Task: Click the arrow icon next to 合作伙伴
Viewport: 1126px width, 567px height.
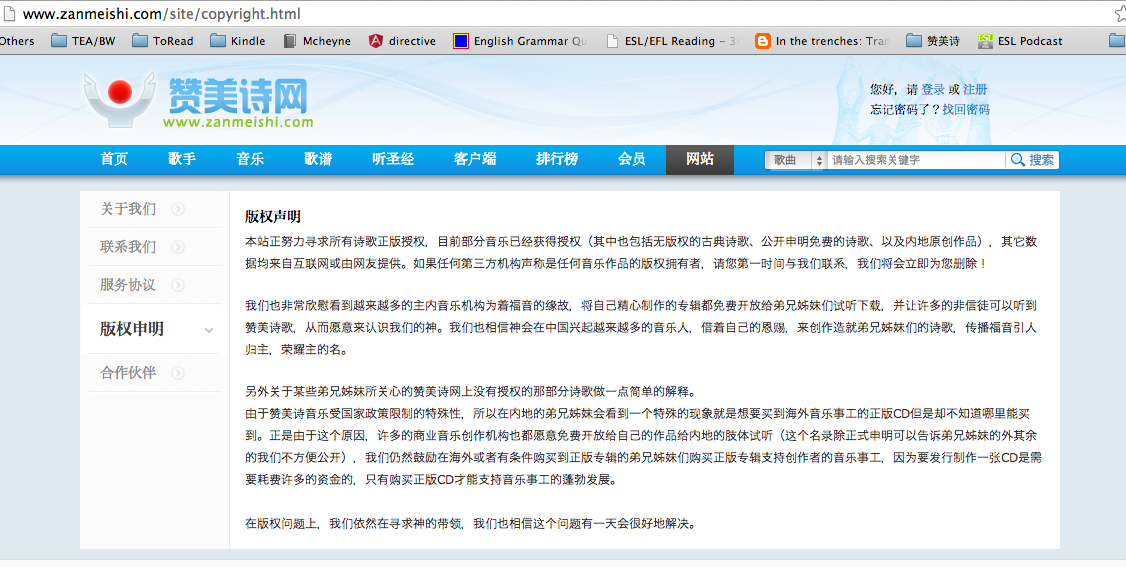Action: pyautogui.click(x=178, y=372)
